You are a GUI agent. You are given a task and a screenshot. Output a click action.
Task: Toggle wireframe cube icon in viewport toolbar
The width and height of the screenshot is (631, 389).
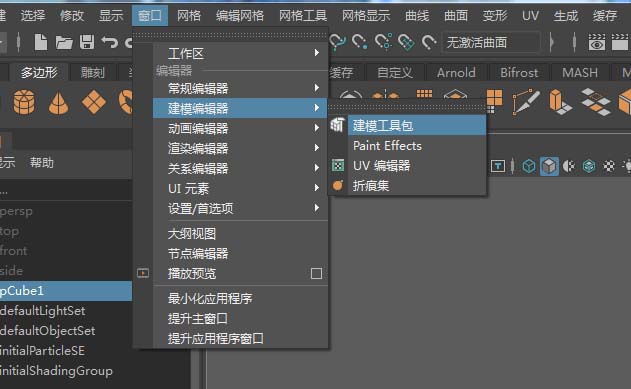(x=529, y=166)
